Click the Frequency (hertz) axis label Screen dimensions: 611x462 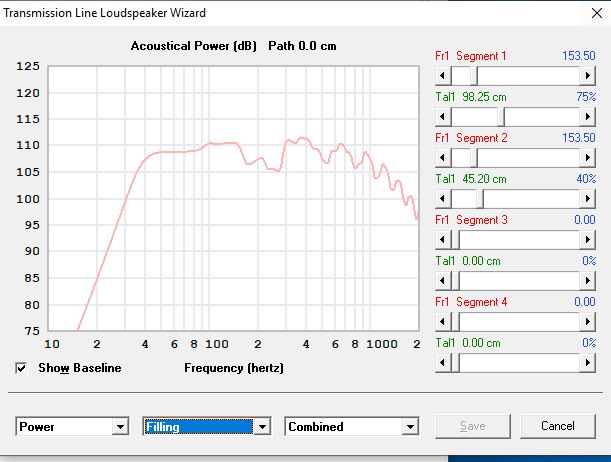(x=234, y=368)
